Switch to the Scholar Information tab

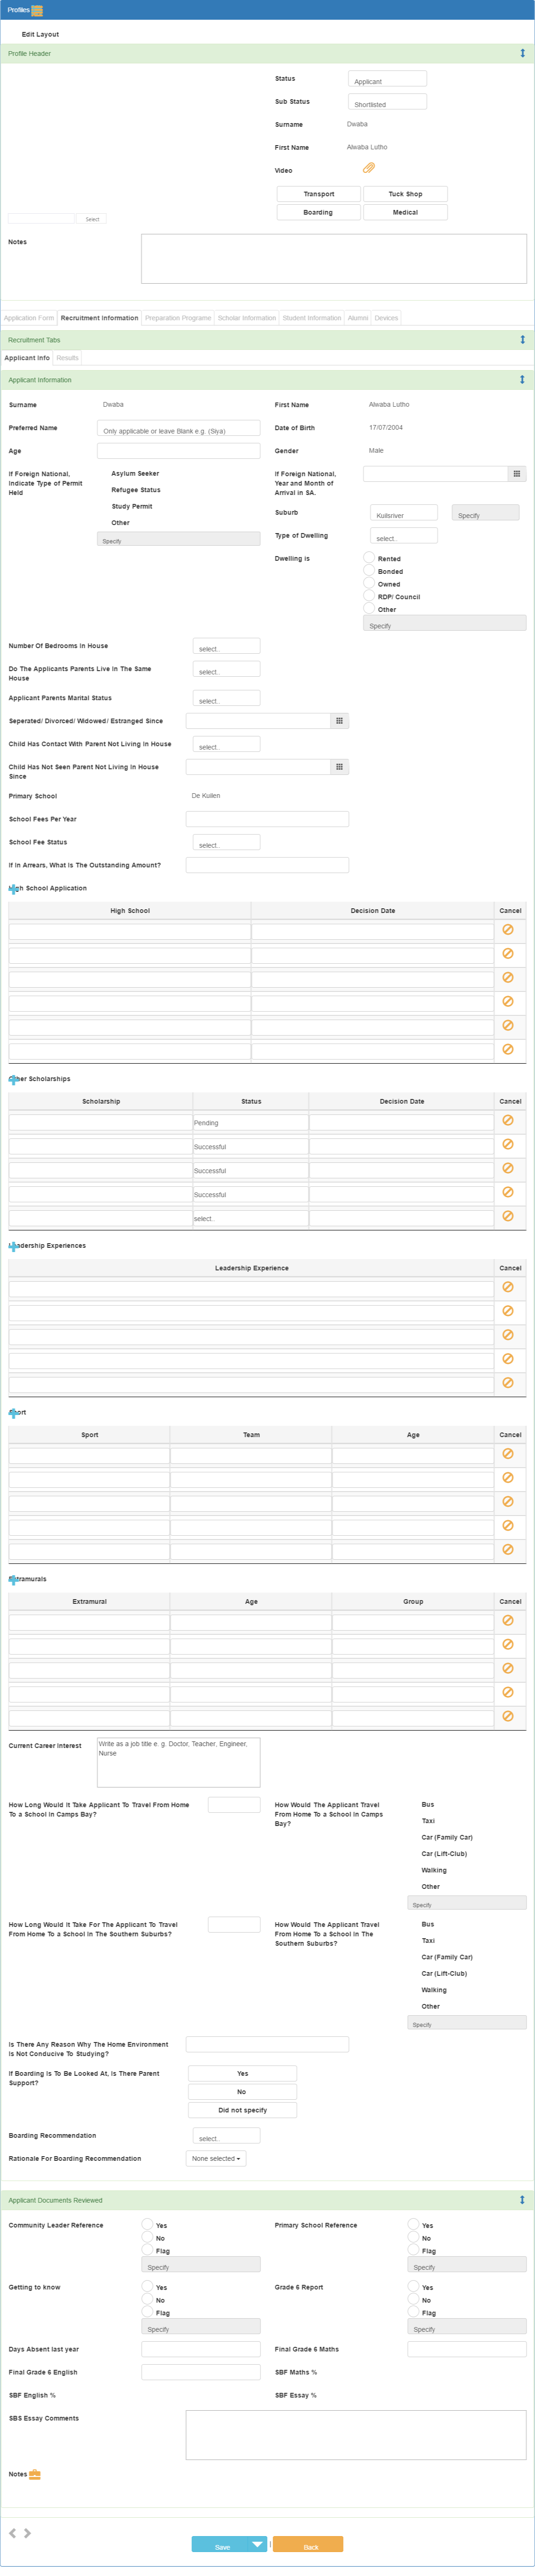247,318
